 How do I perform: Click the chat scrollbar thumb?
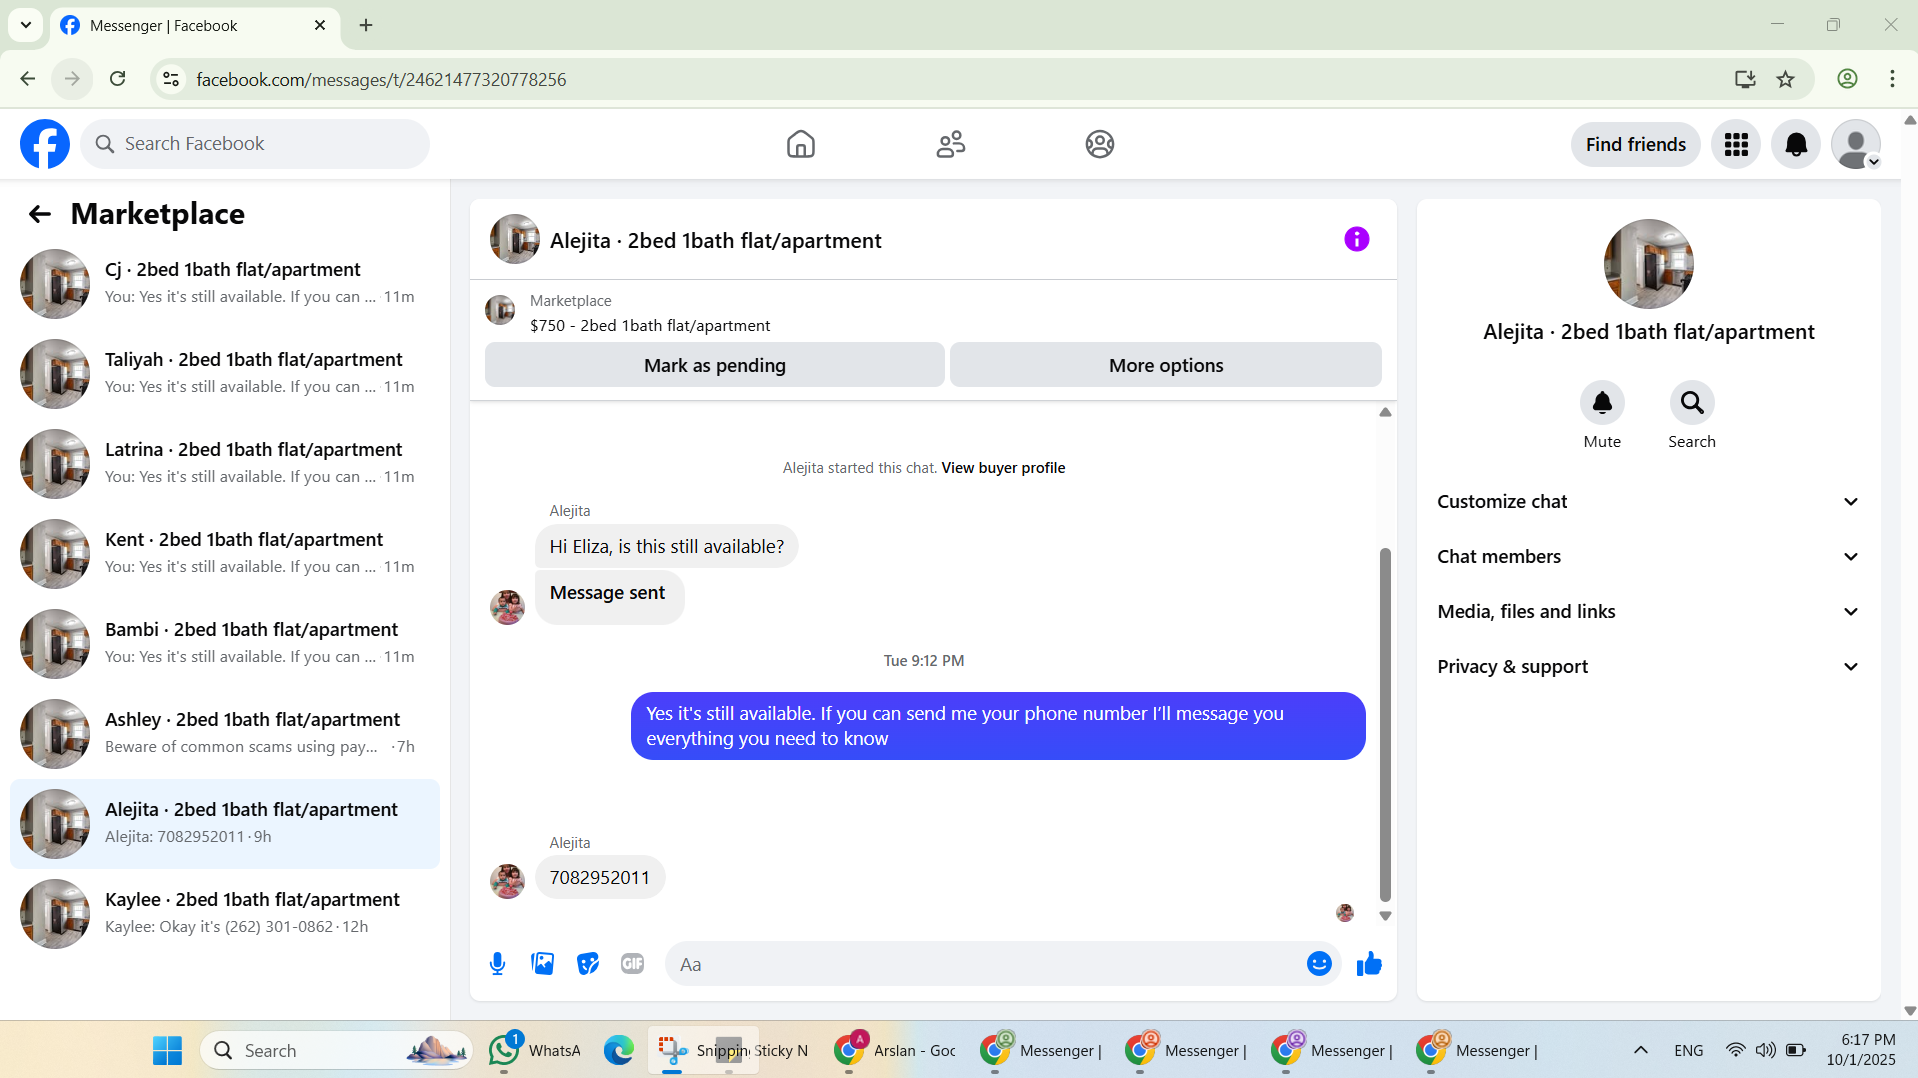(1385, 724)
